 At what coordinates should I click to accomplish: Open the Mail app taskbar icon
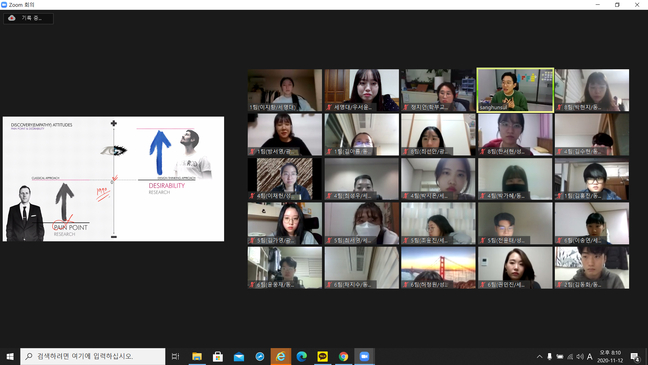239,356
